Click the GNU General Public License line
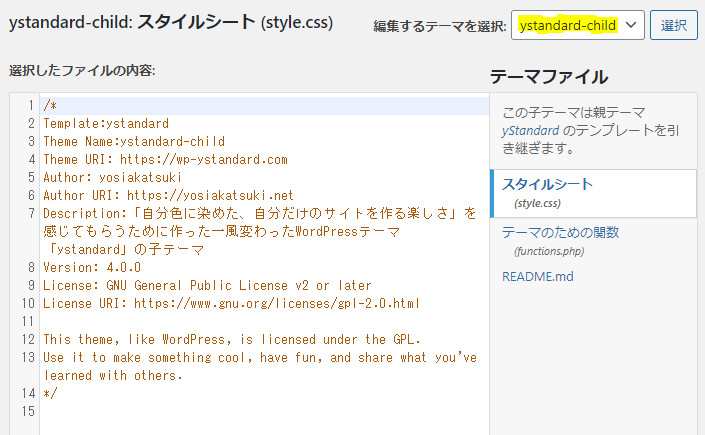The image size is (705, 435). (x=207, y=286)
